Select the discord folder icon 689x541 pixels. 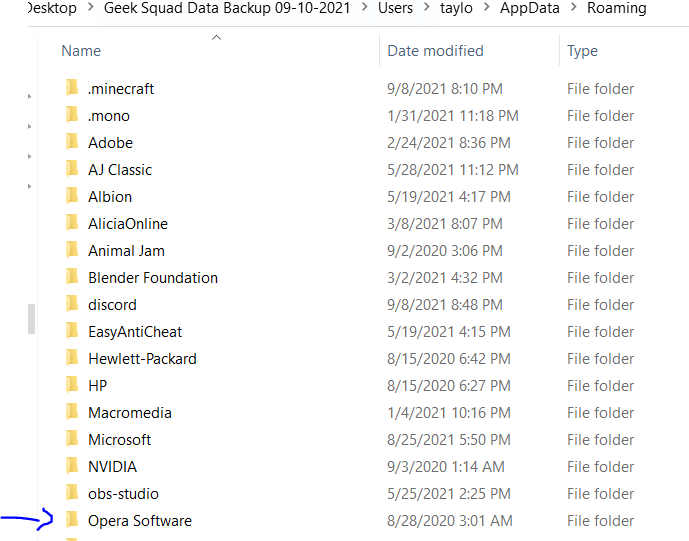72,304
